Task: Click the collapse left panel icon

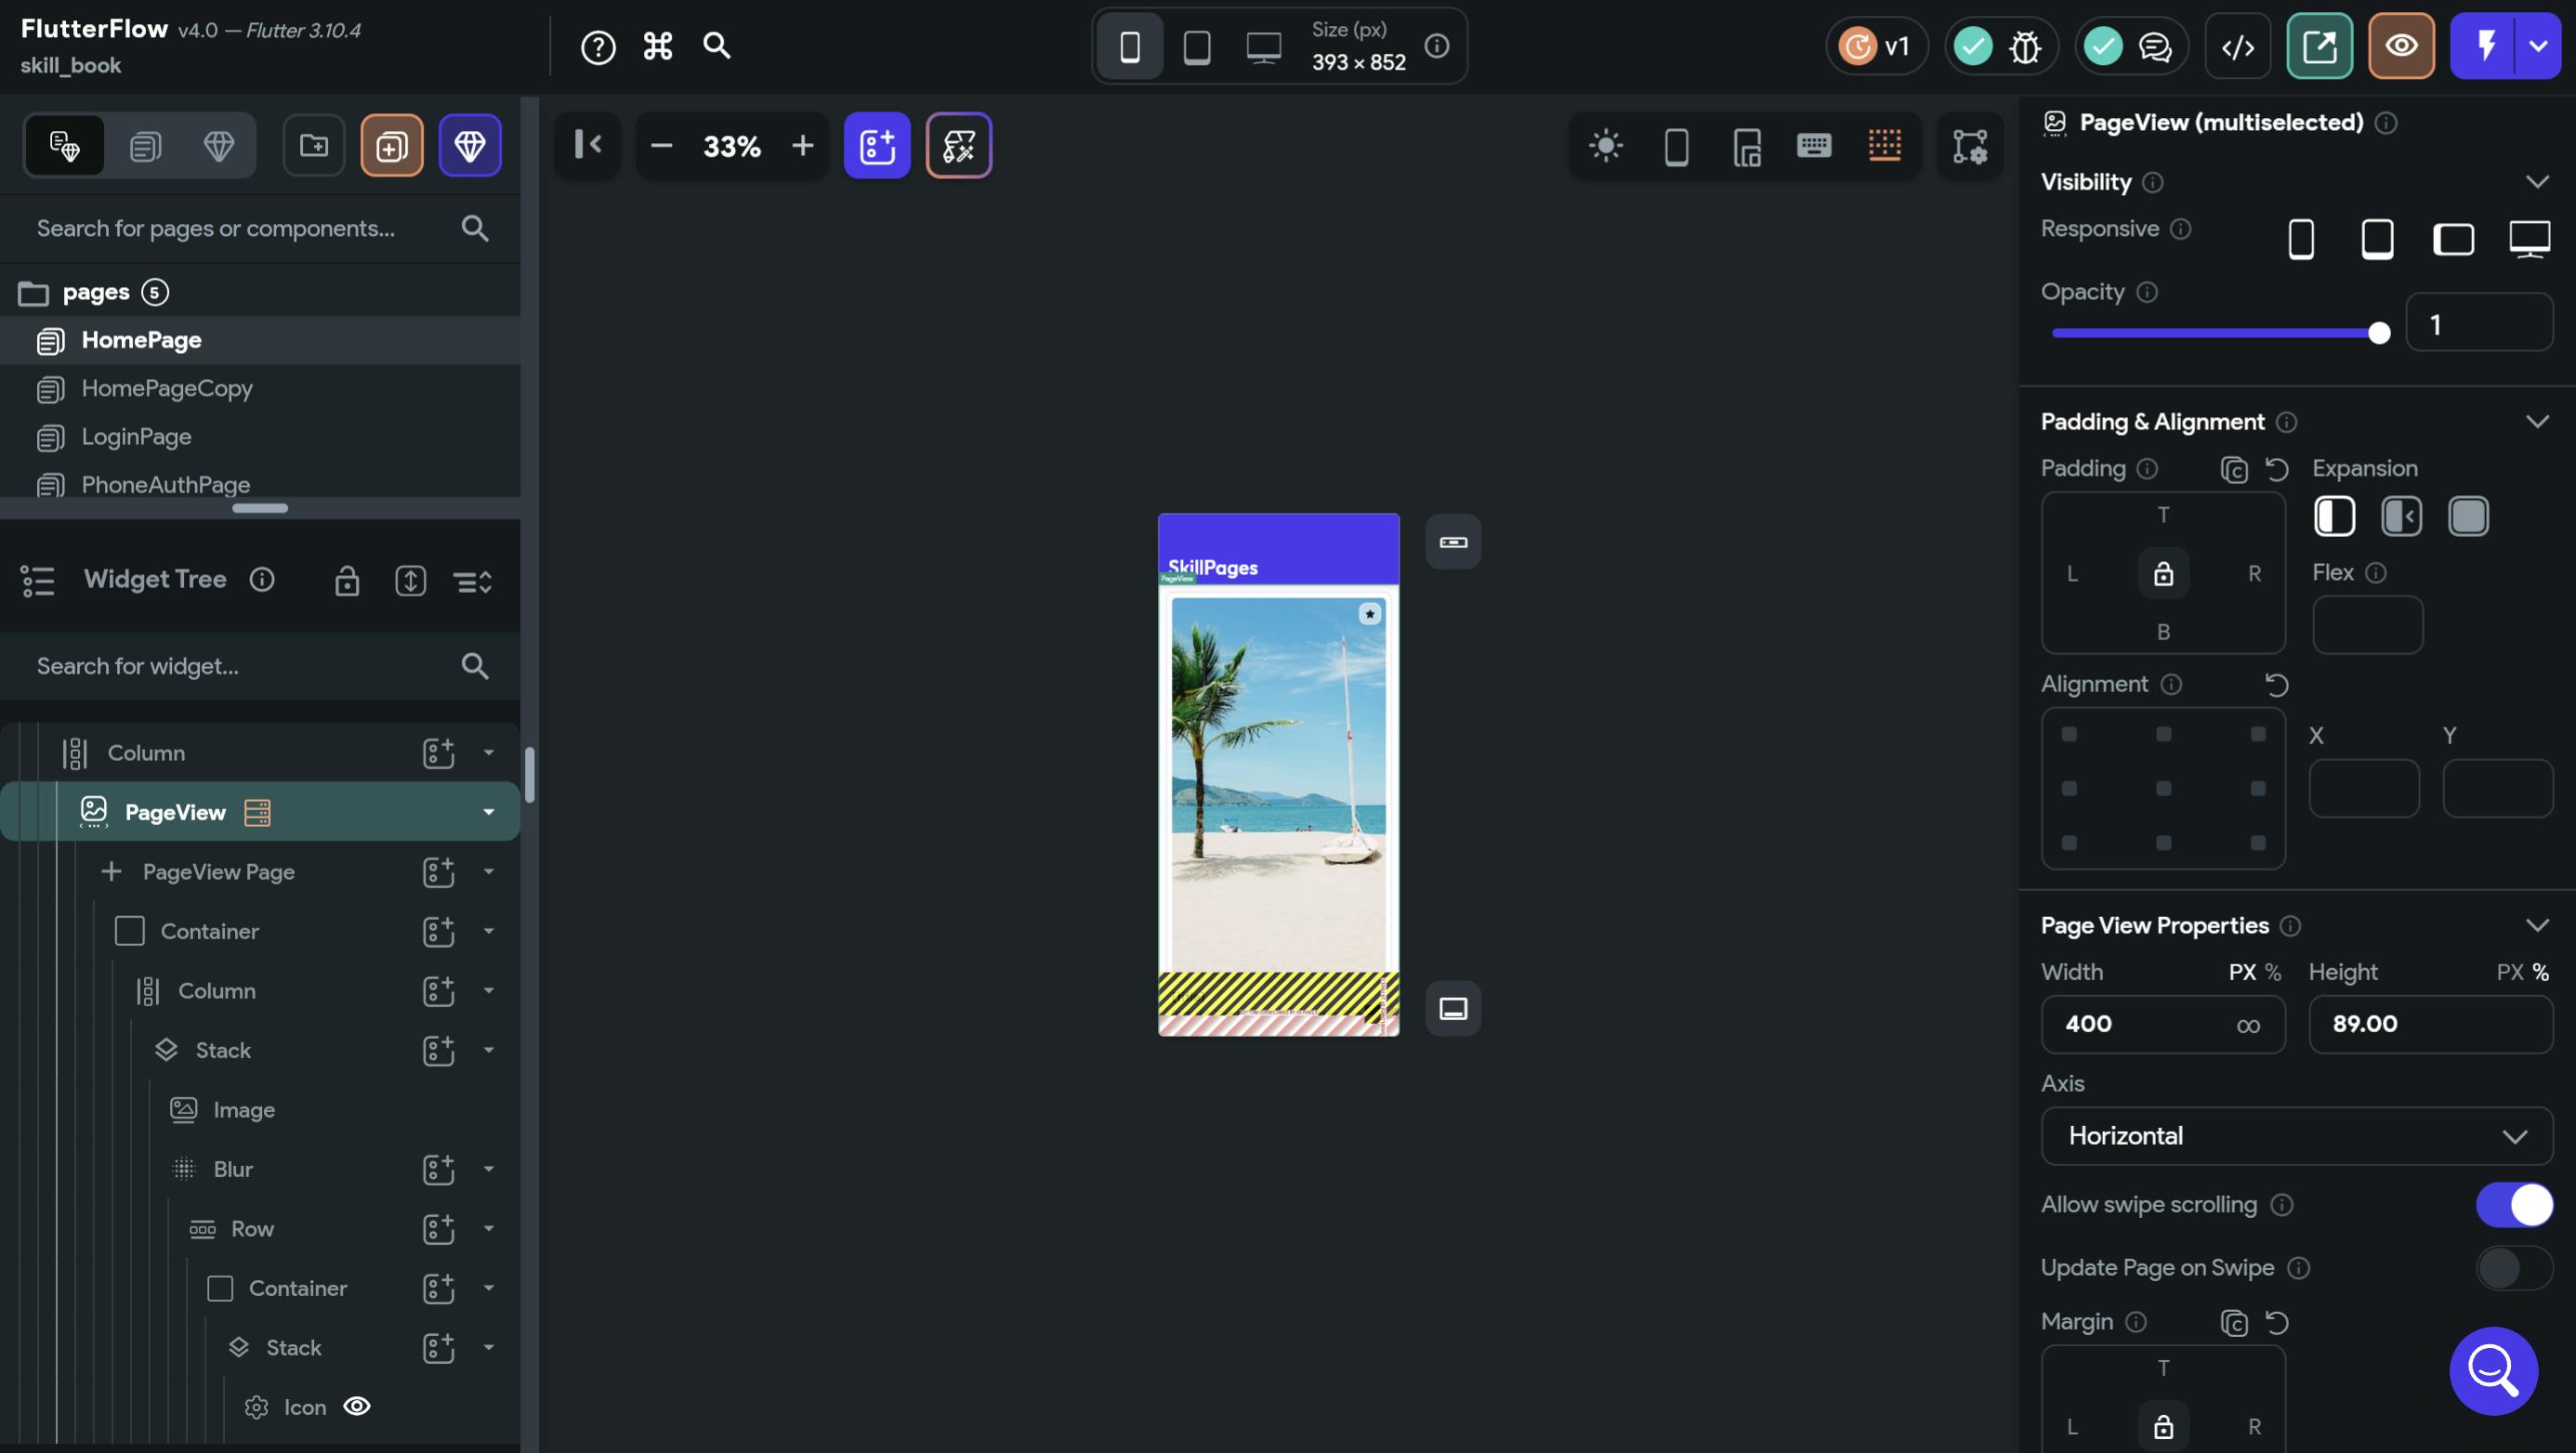Action: [588, 146]
